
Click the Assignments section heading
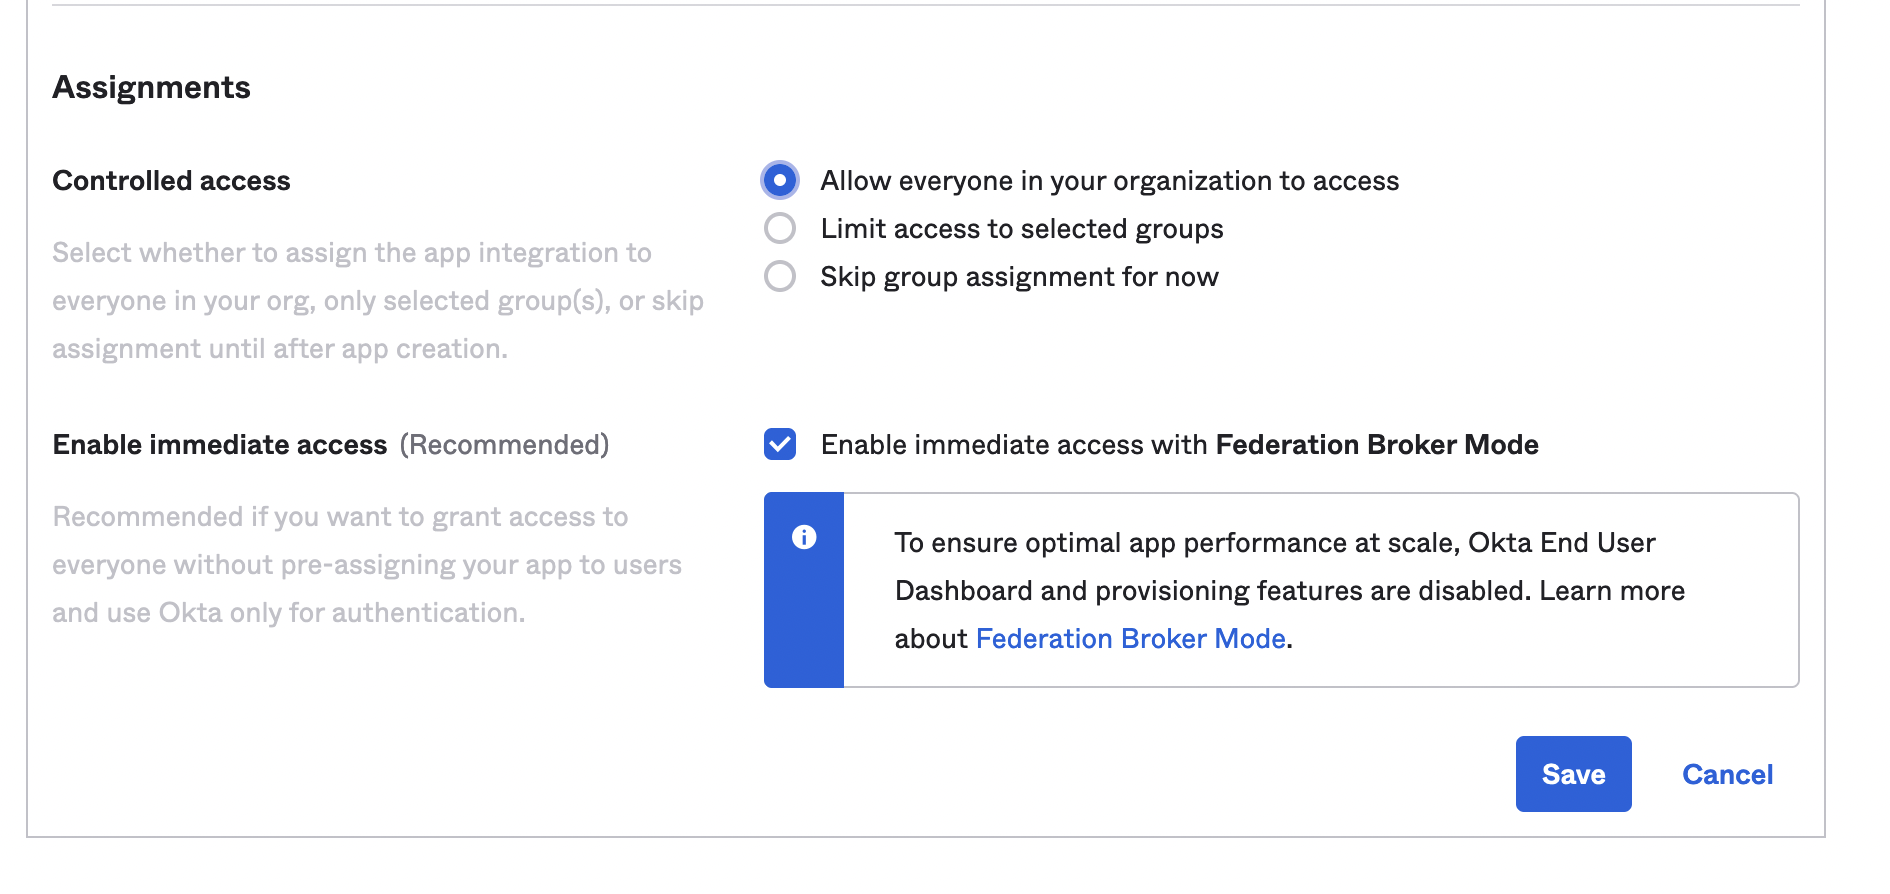point(152,88)
